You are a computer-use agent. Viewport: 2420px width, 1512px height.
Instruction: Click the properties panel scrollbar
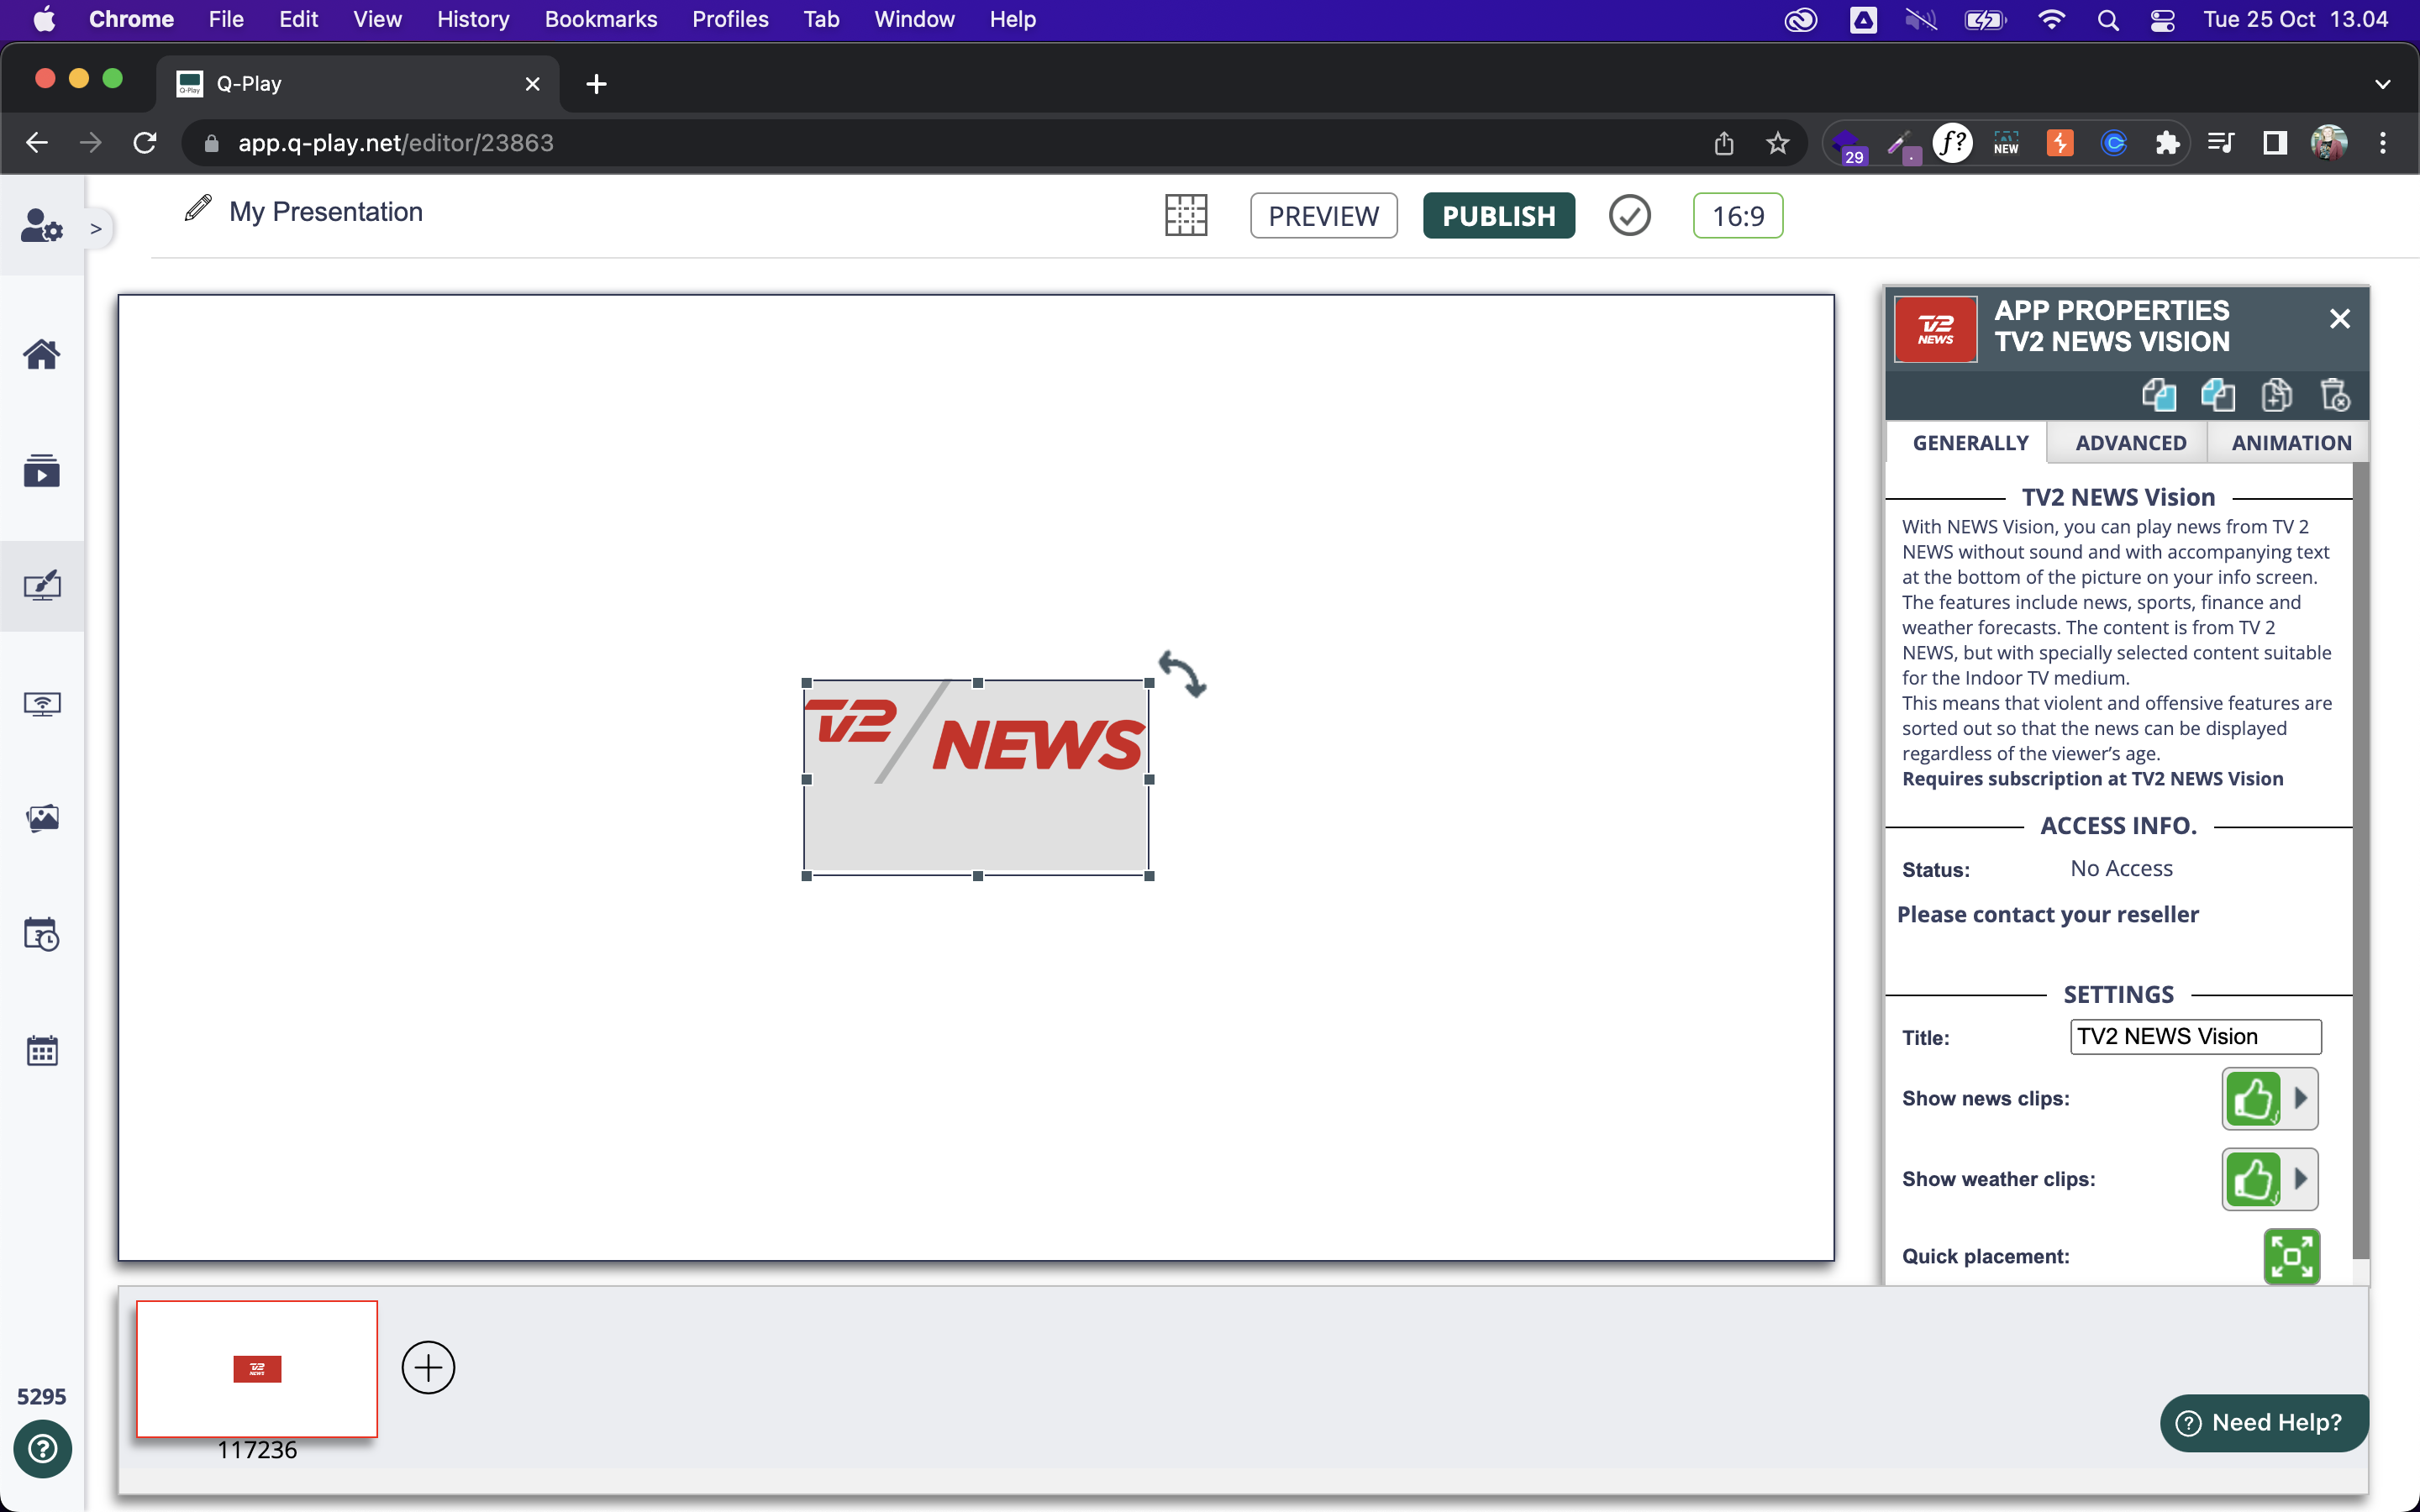point(2361,860)
